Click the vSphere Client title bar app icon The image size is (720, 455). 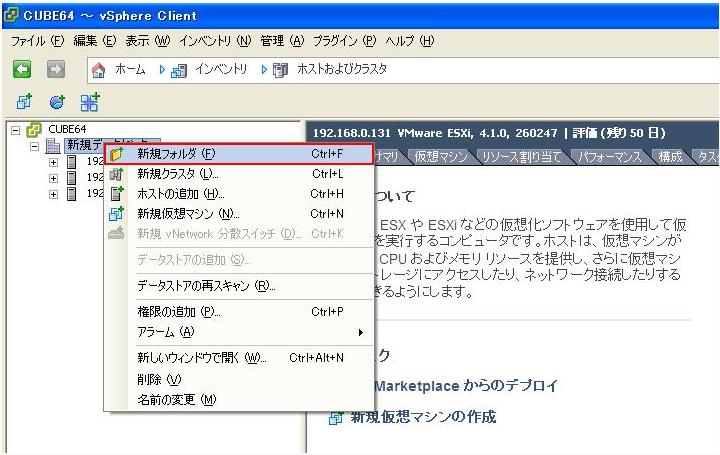[11, 15]
